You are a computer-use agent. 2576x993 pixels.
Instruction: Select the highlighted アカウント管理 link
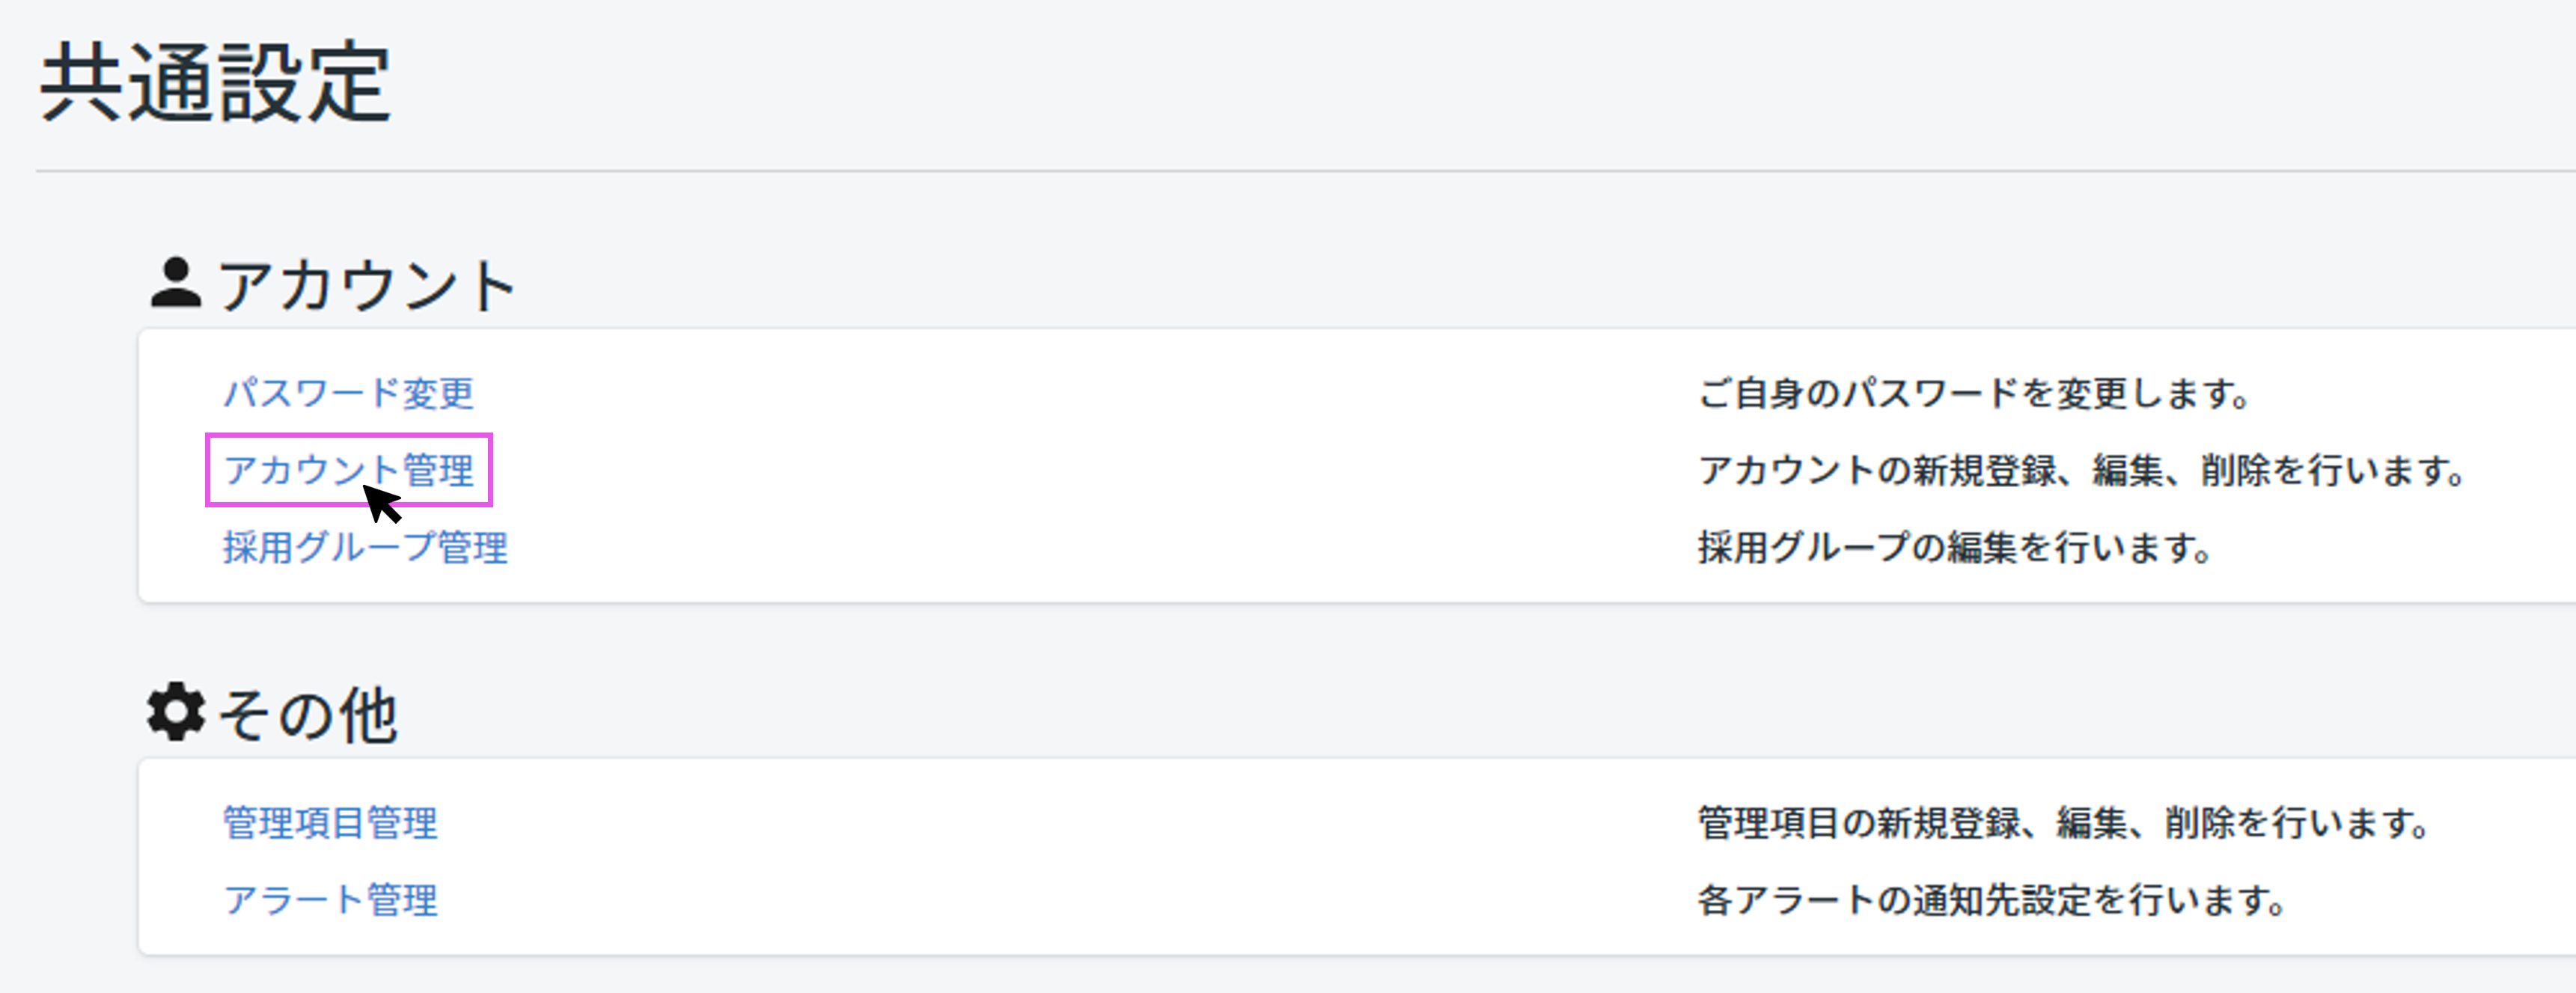pos(349,468)
